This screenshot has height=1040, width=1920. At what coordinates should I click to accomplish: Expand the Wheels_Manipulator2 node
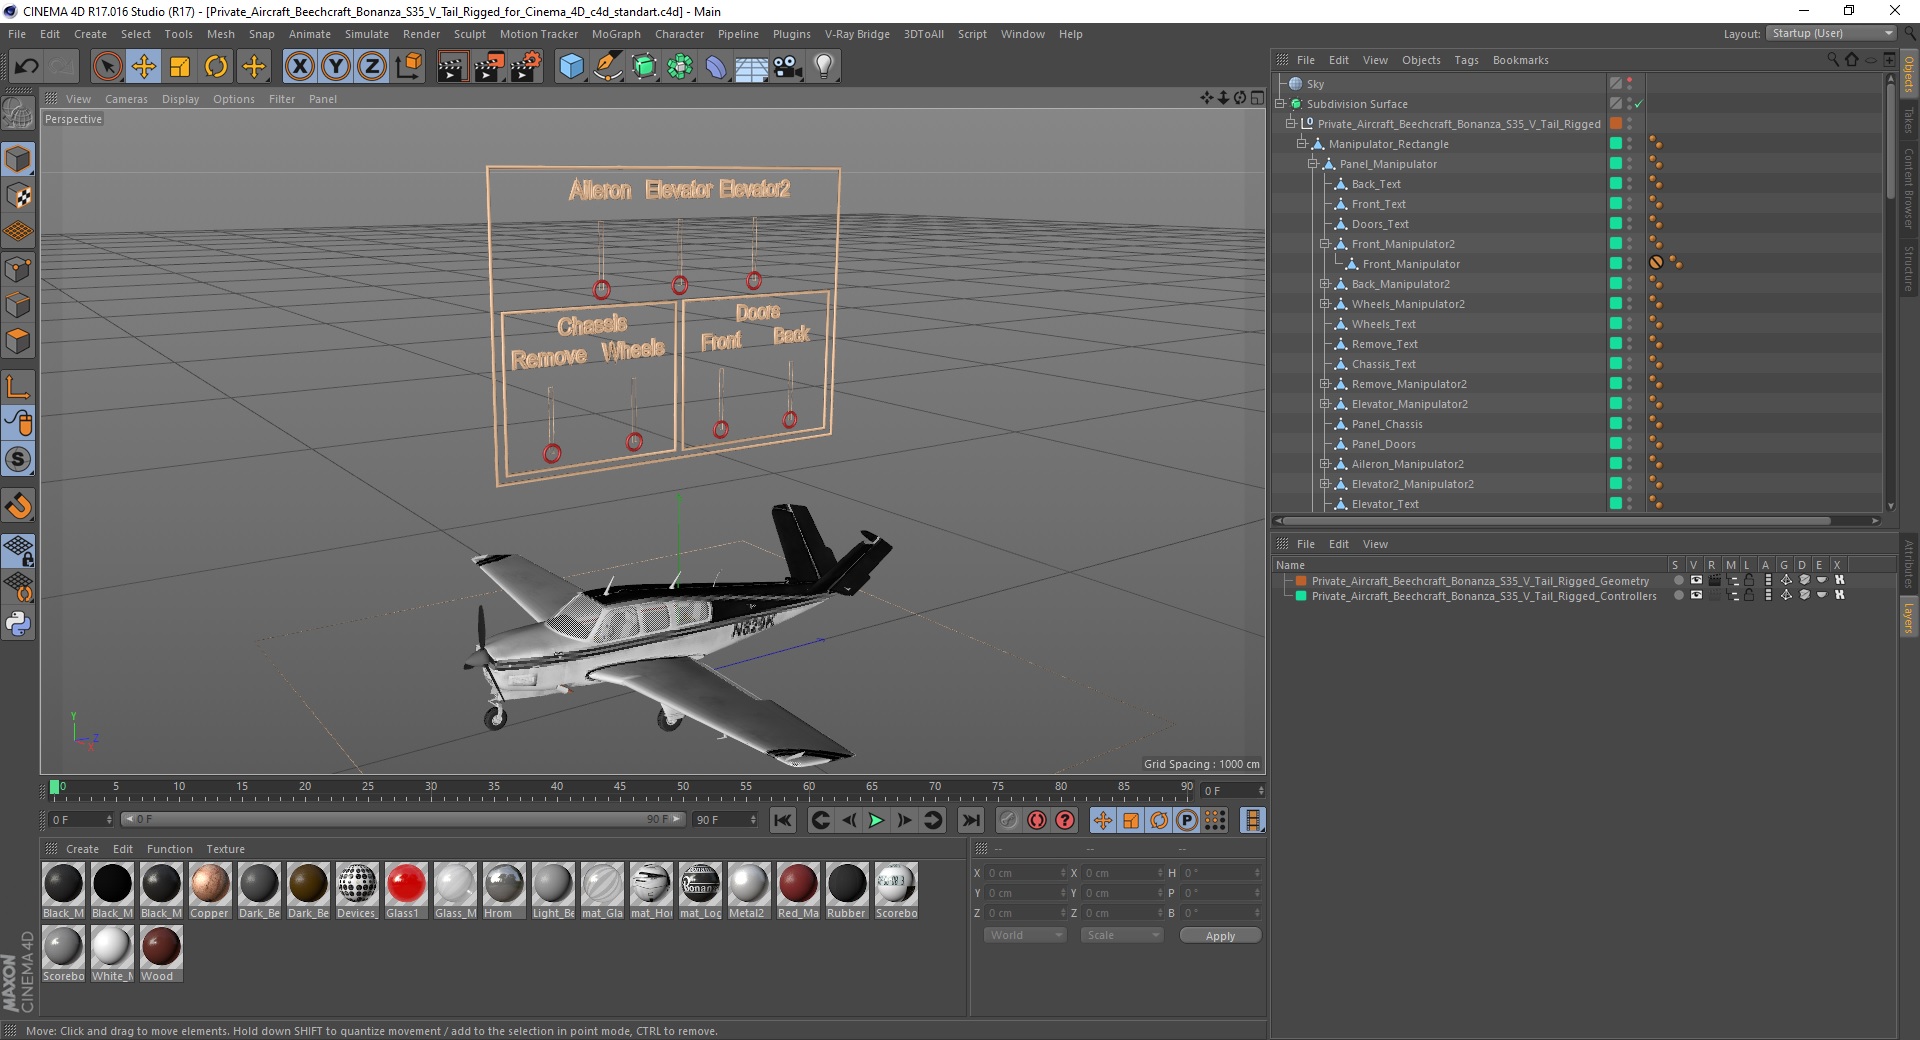1325,304
